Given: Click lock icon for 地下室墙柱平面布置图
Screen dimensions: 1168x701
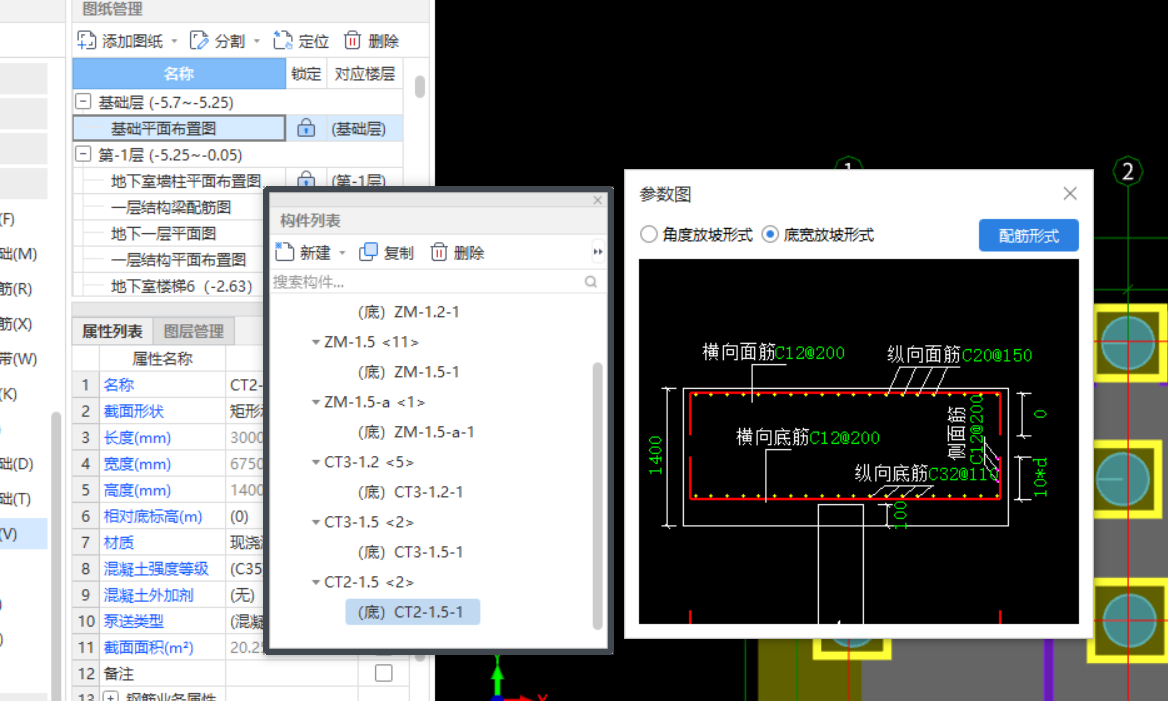Looking at the screenshot, I should click(x=305, y=179).
